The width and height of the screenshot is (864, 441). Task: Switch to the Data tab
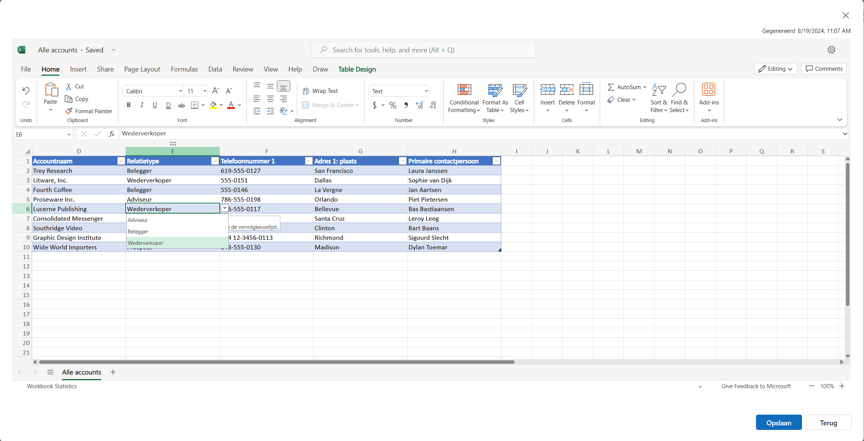[215, 69]
